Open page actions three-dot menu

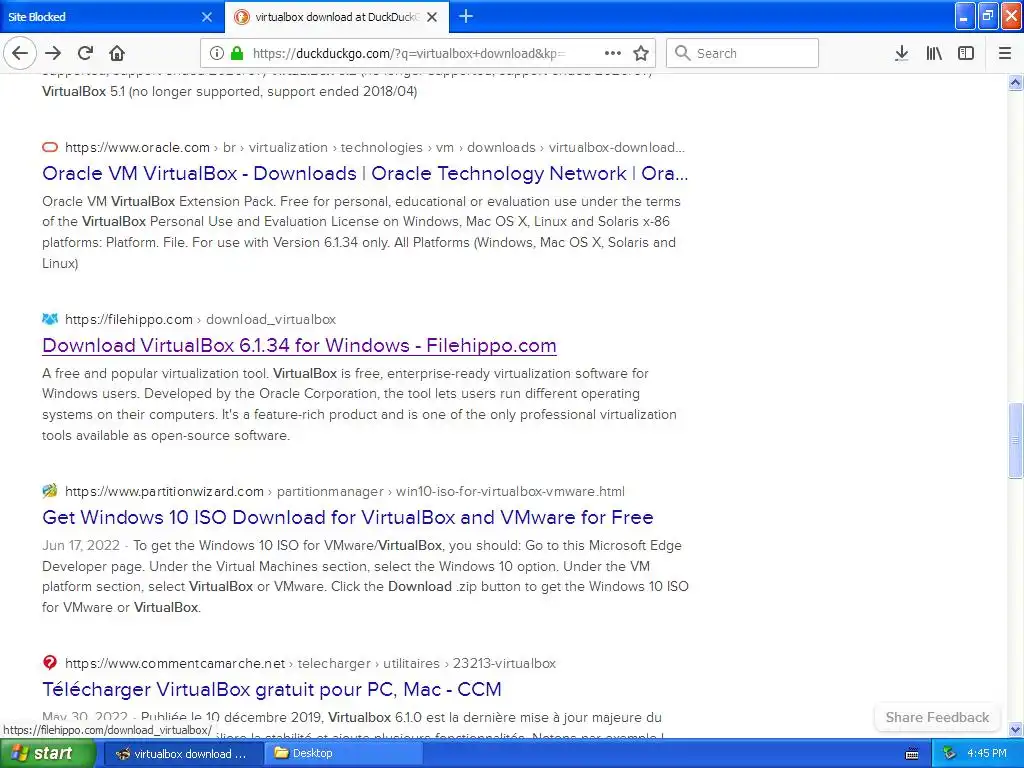click(613, 53)
